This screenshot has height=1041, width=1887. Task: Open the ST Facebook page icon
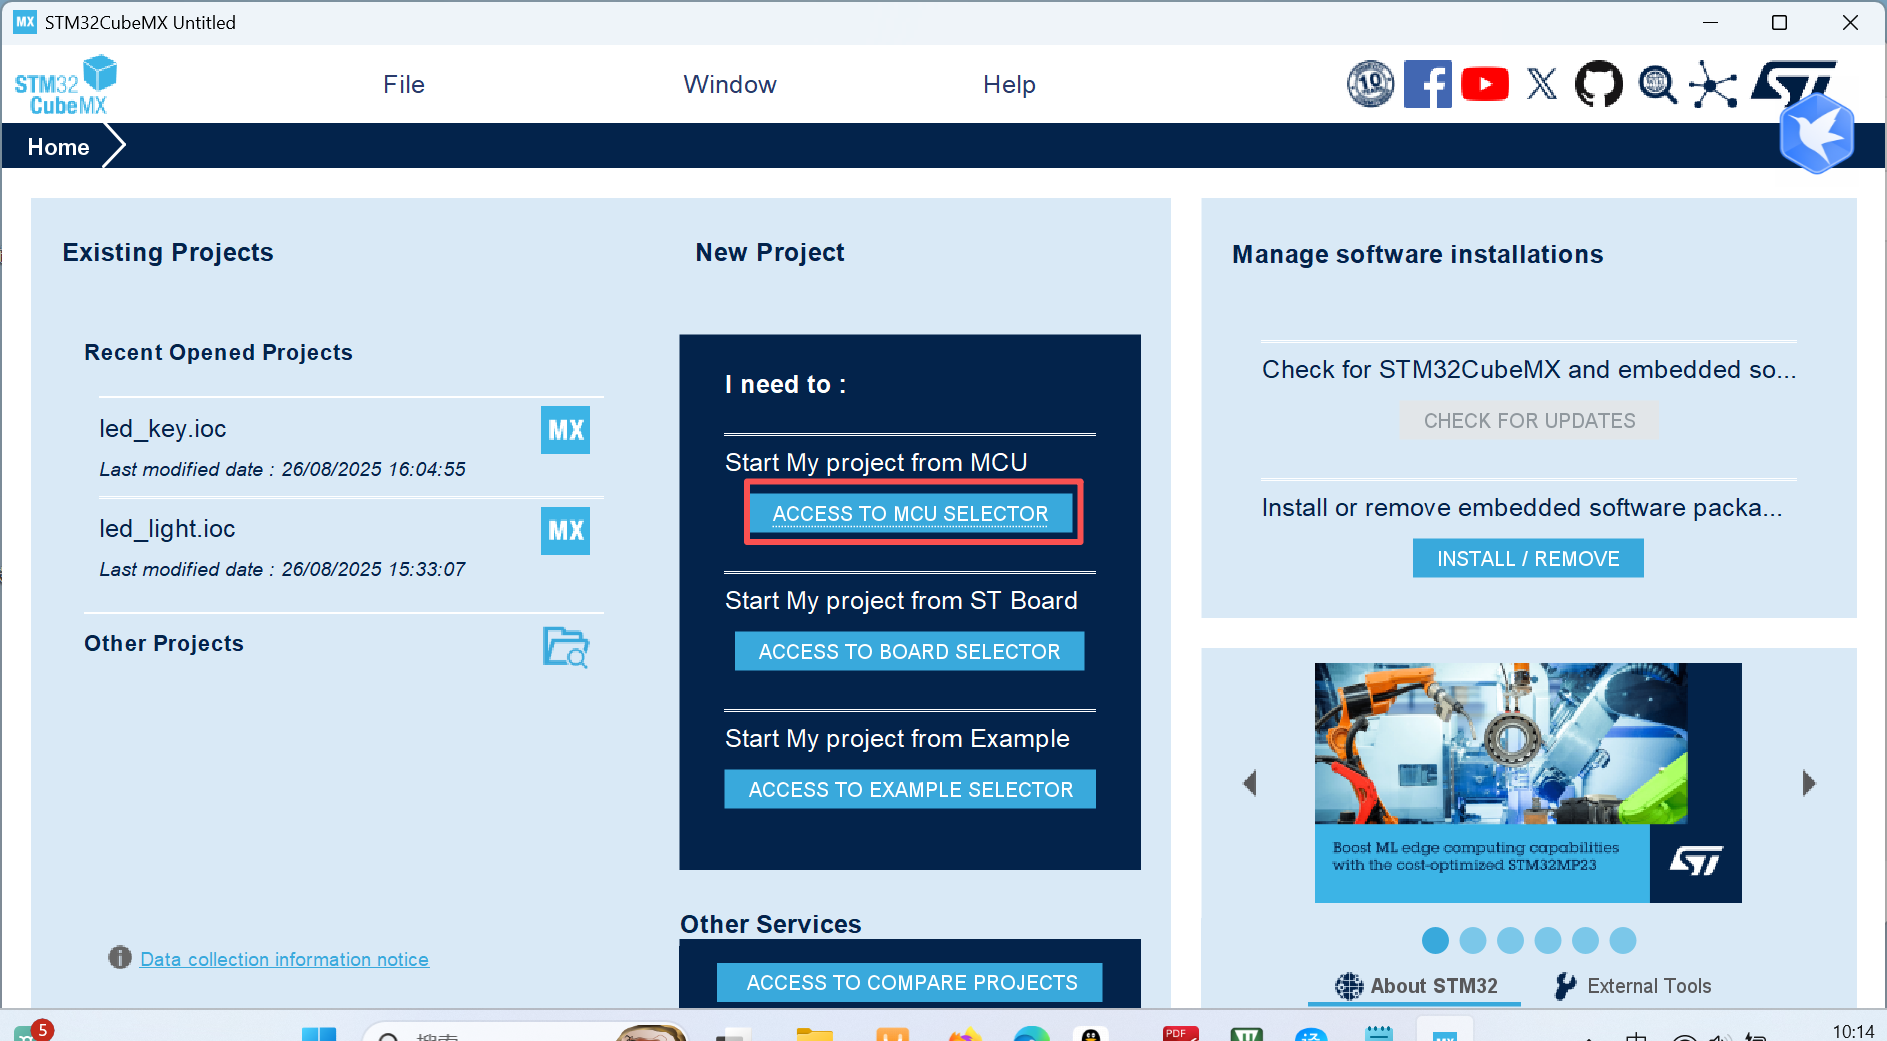click(x=1428, y=84)
